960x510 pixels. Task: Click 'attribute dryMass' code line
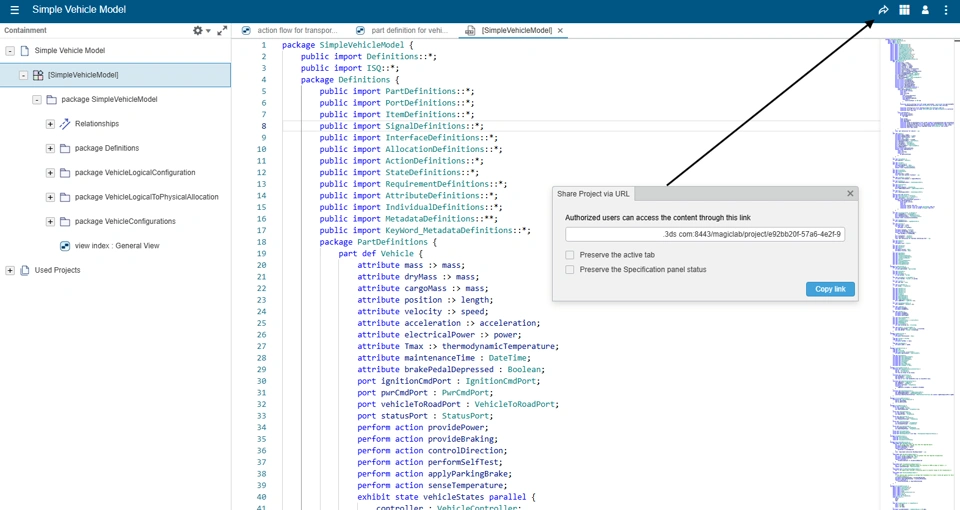point(418,277)
